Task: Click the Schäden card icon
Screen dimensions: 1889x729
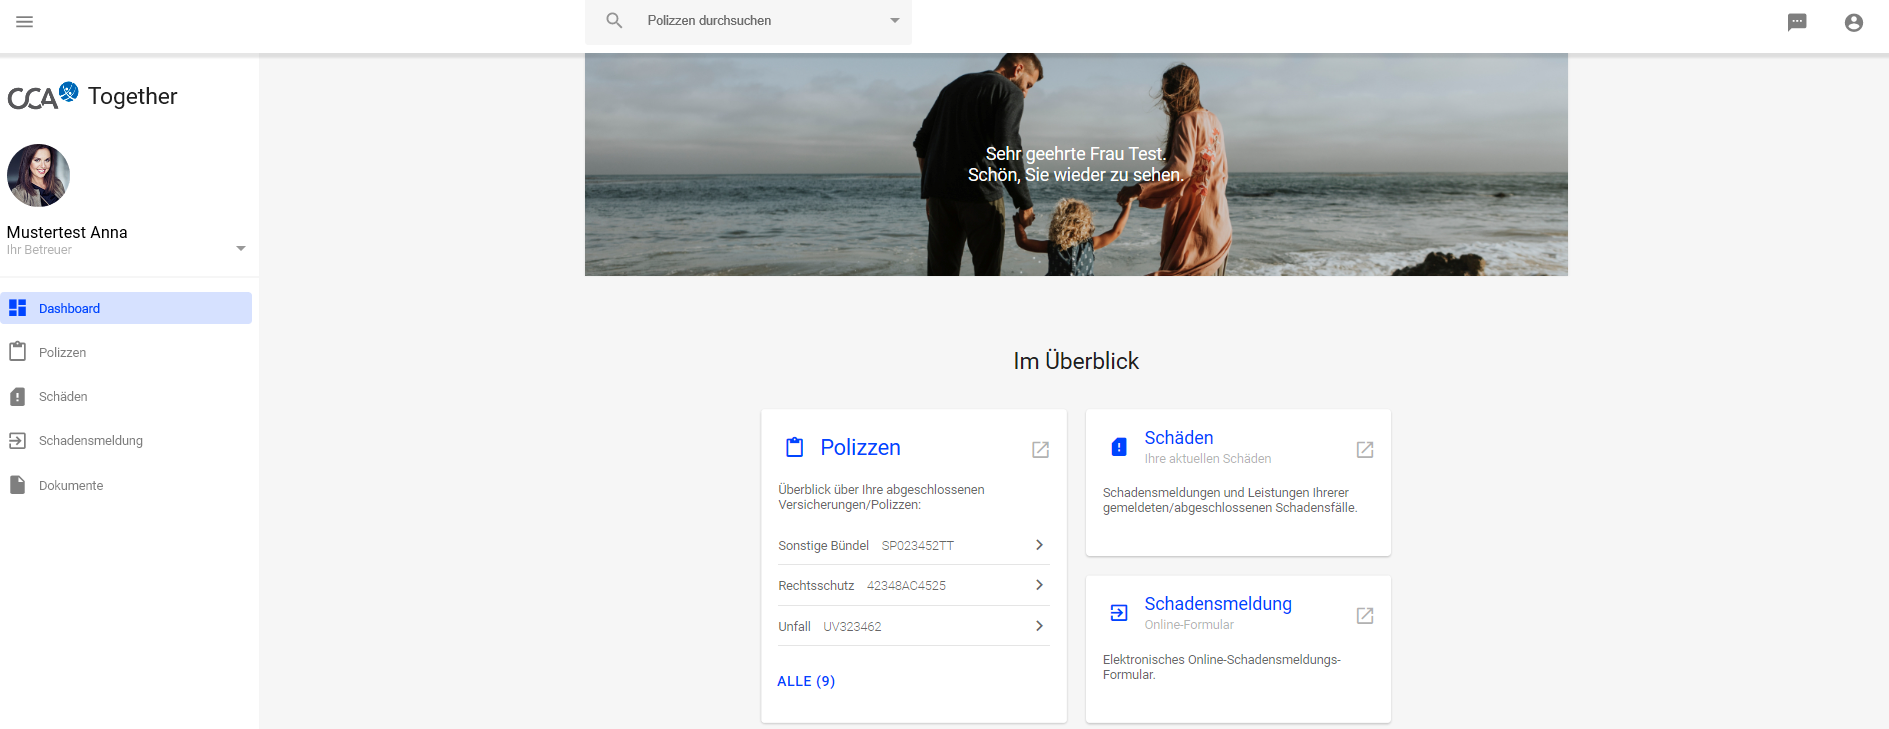Action: tap(1119, 447)
